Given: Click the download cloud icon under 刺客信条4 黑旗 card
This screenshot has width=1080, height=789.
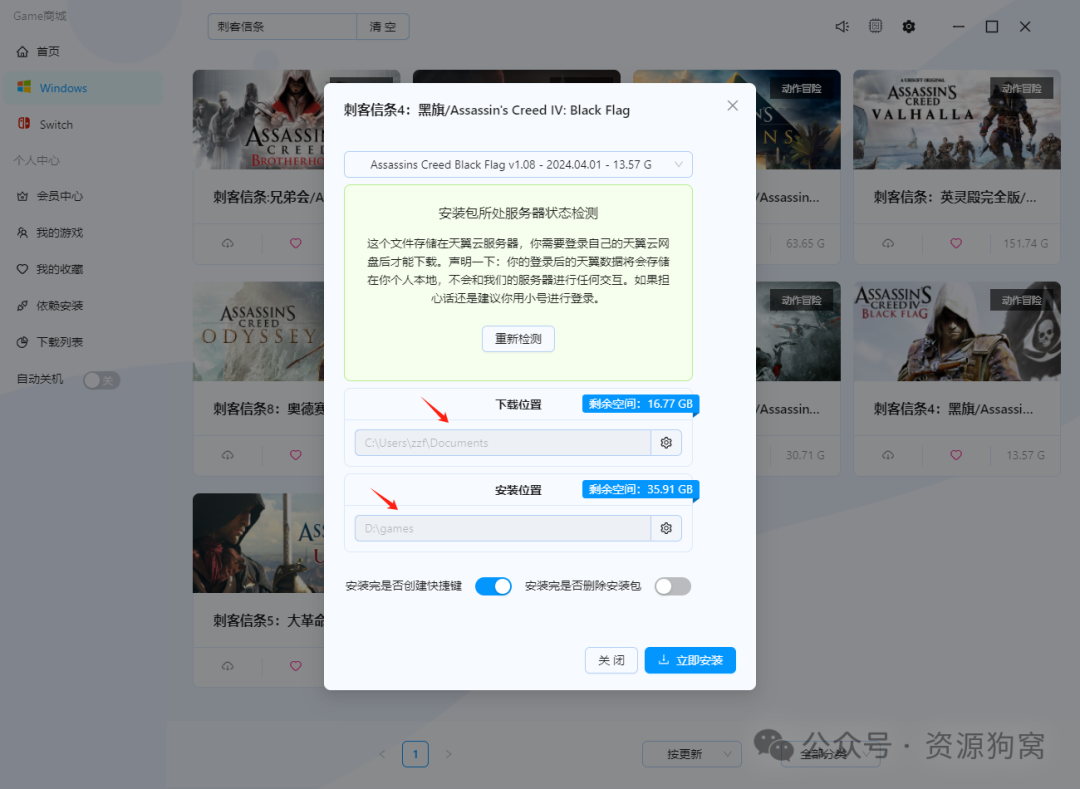Looking at the screenshot, I should click(888, 455).
